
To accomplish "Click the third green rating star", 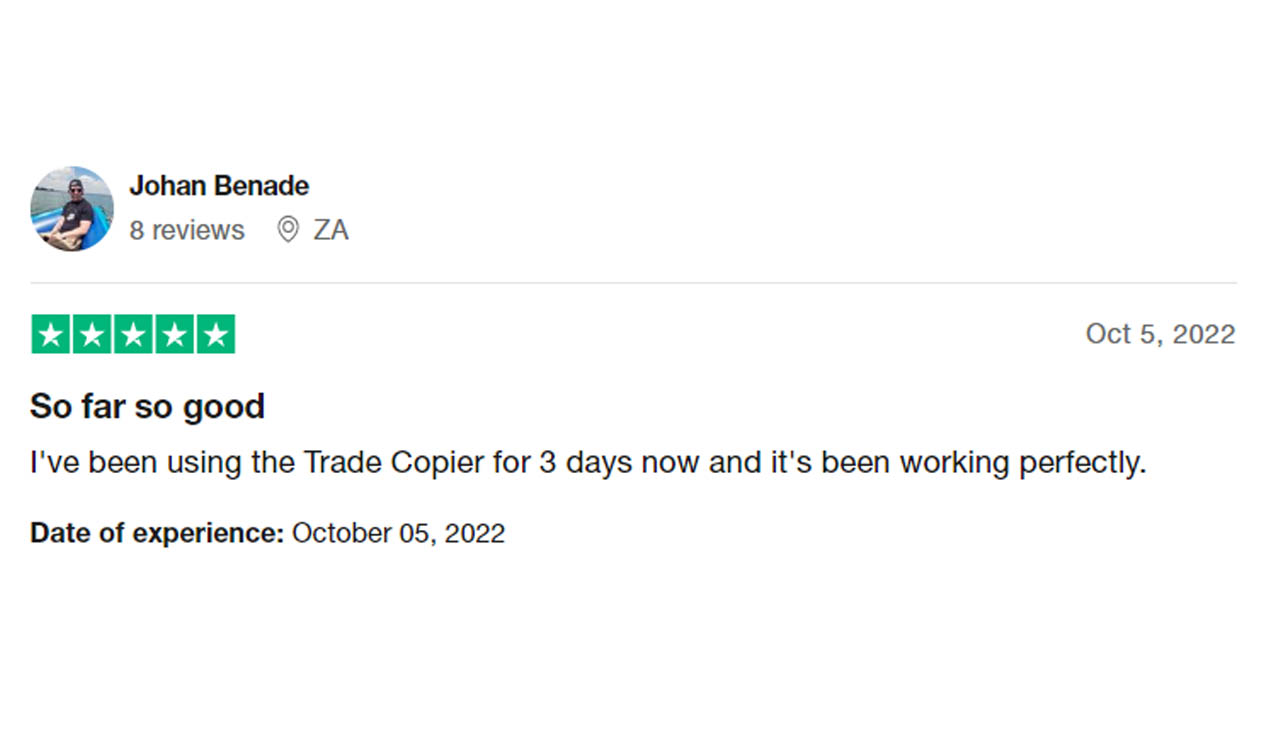I will coord(133,334).
